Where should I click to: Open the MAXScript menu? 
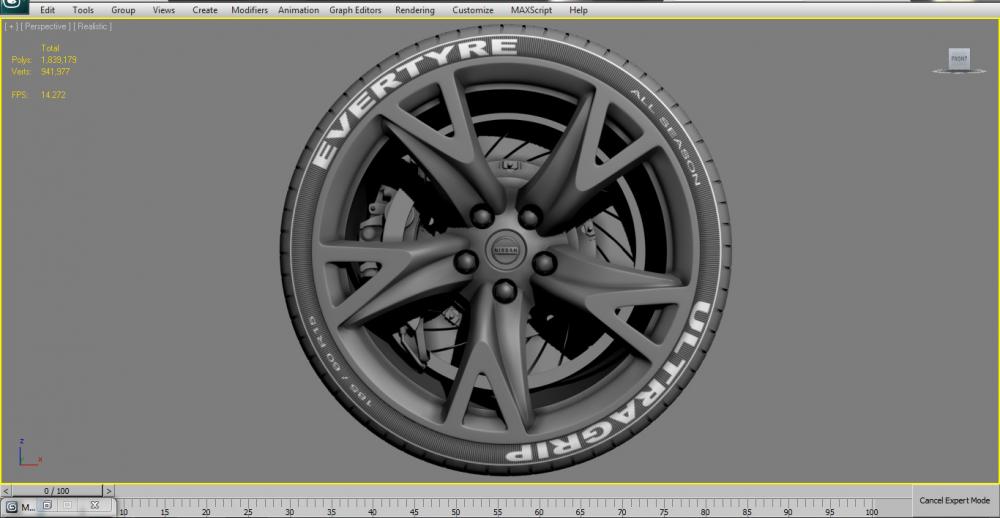coord(532,10)
